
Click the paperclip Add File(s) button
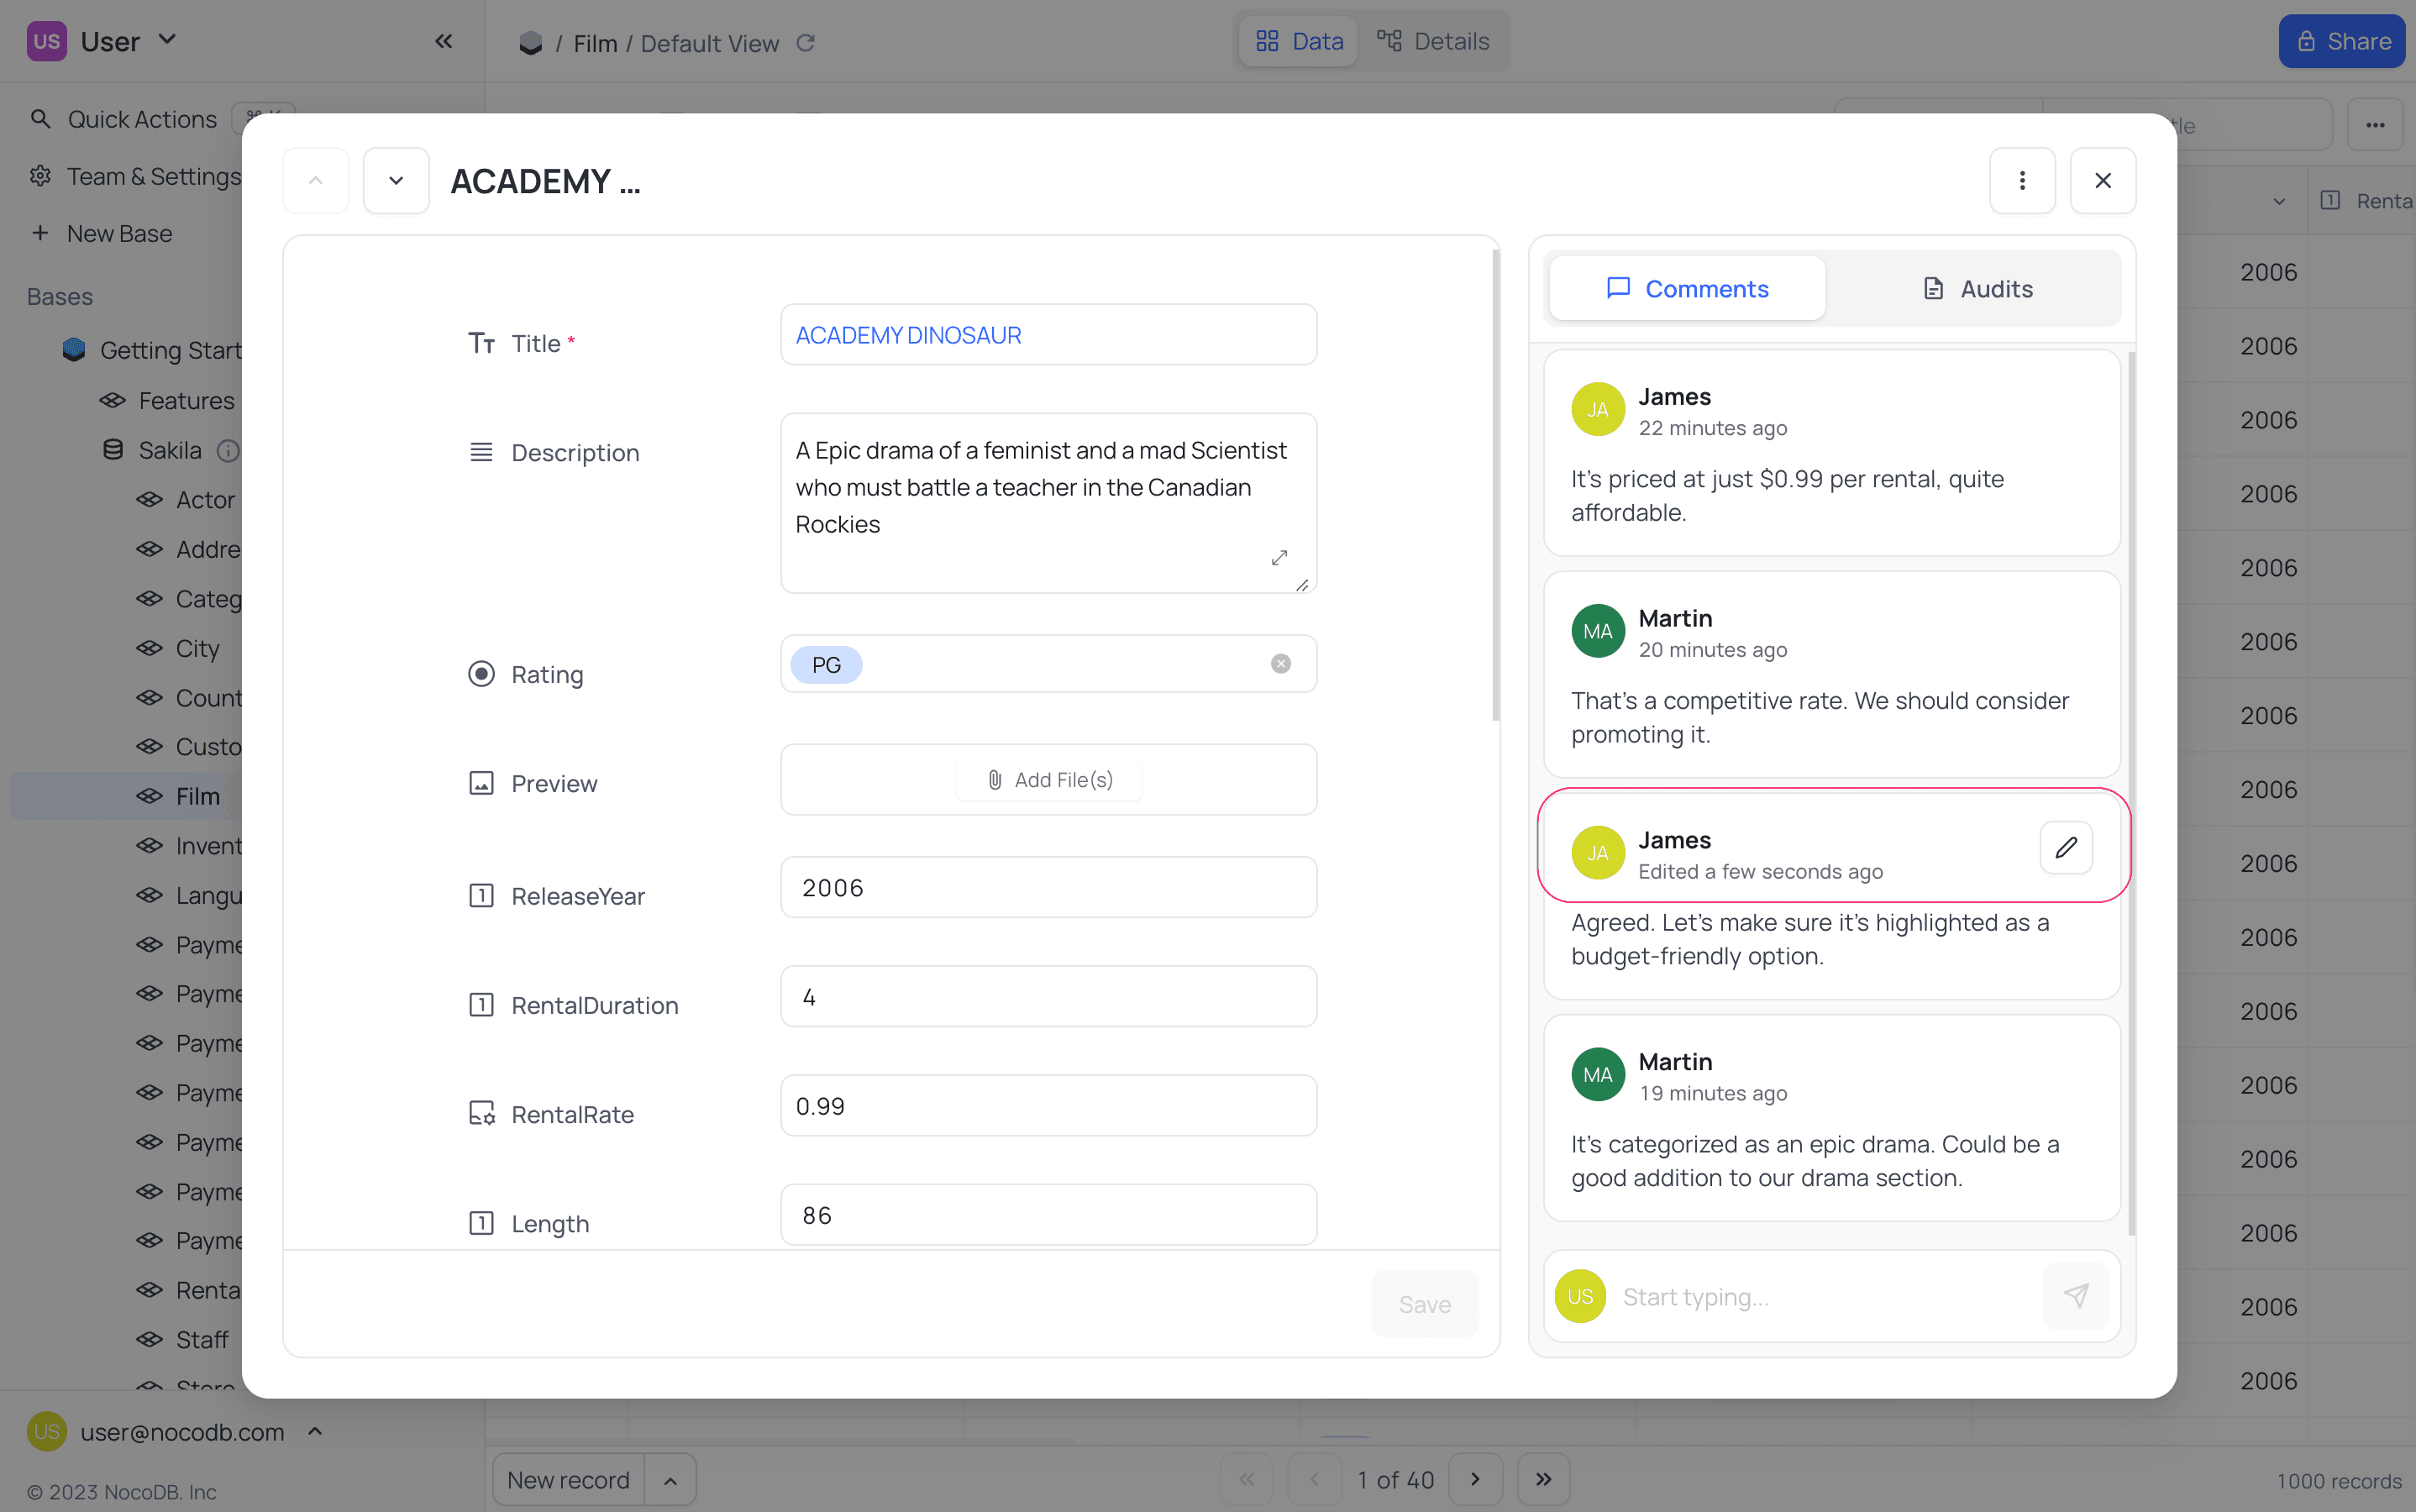coord(1049,780)
